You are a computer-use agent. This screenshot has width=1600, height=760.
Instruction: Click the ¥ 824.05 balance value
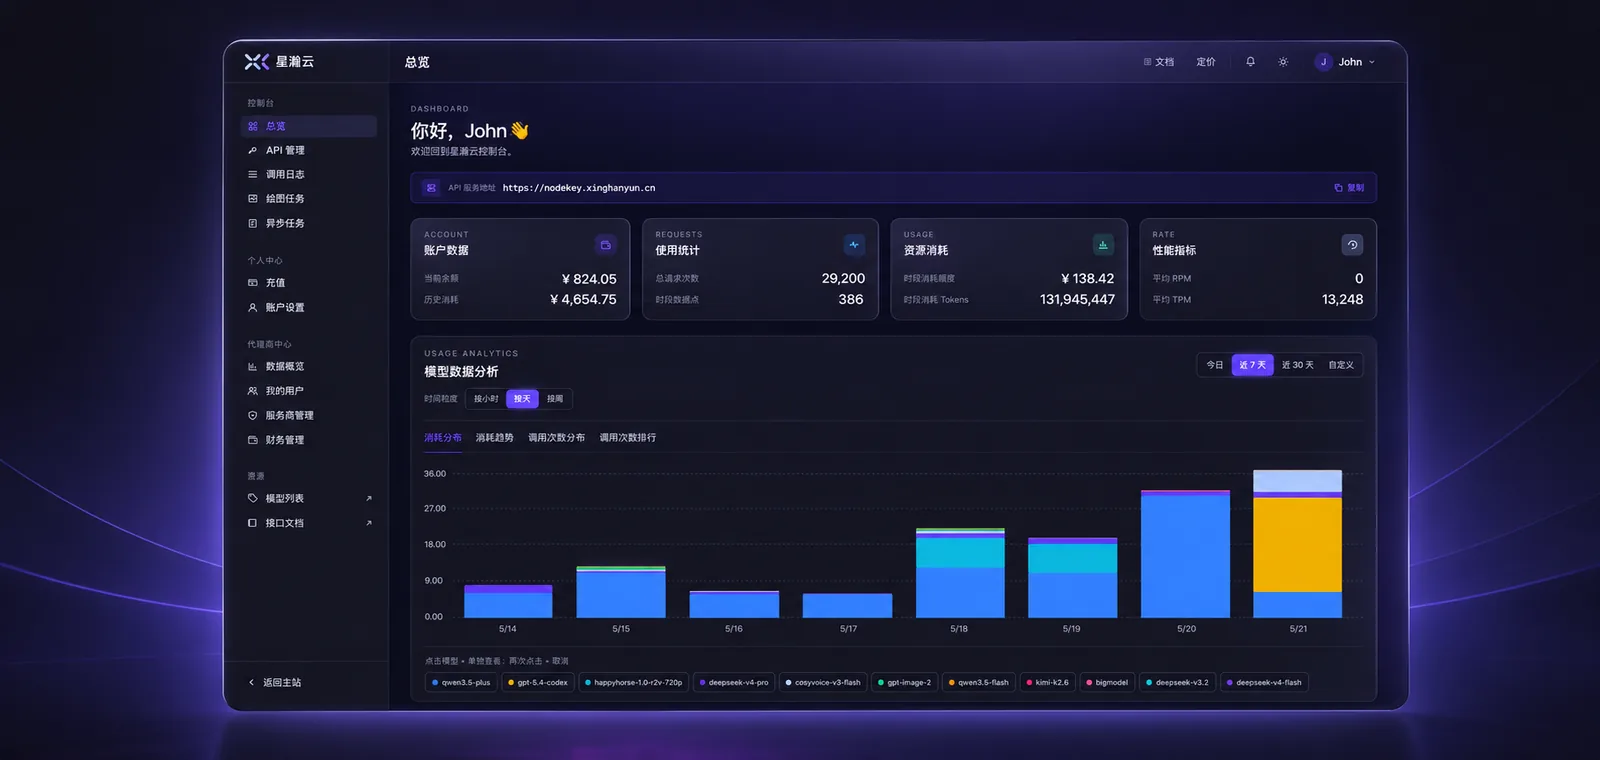pos(589,279)
